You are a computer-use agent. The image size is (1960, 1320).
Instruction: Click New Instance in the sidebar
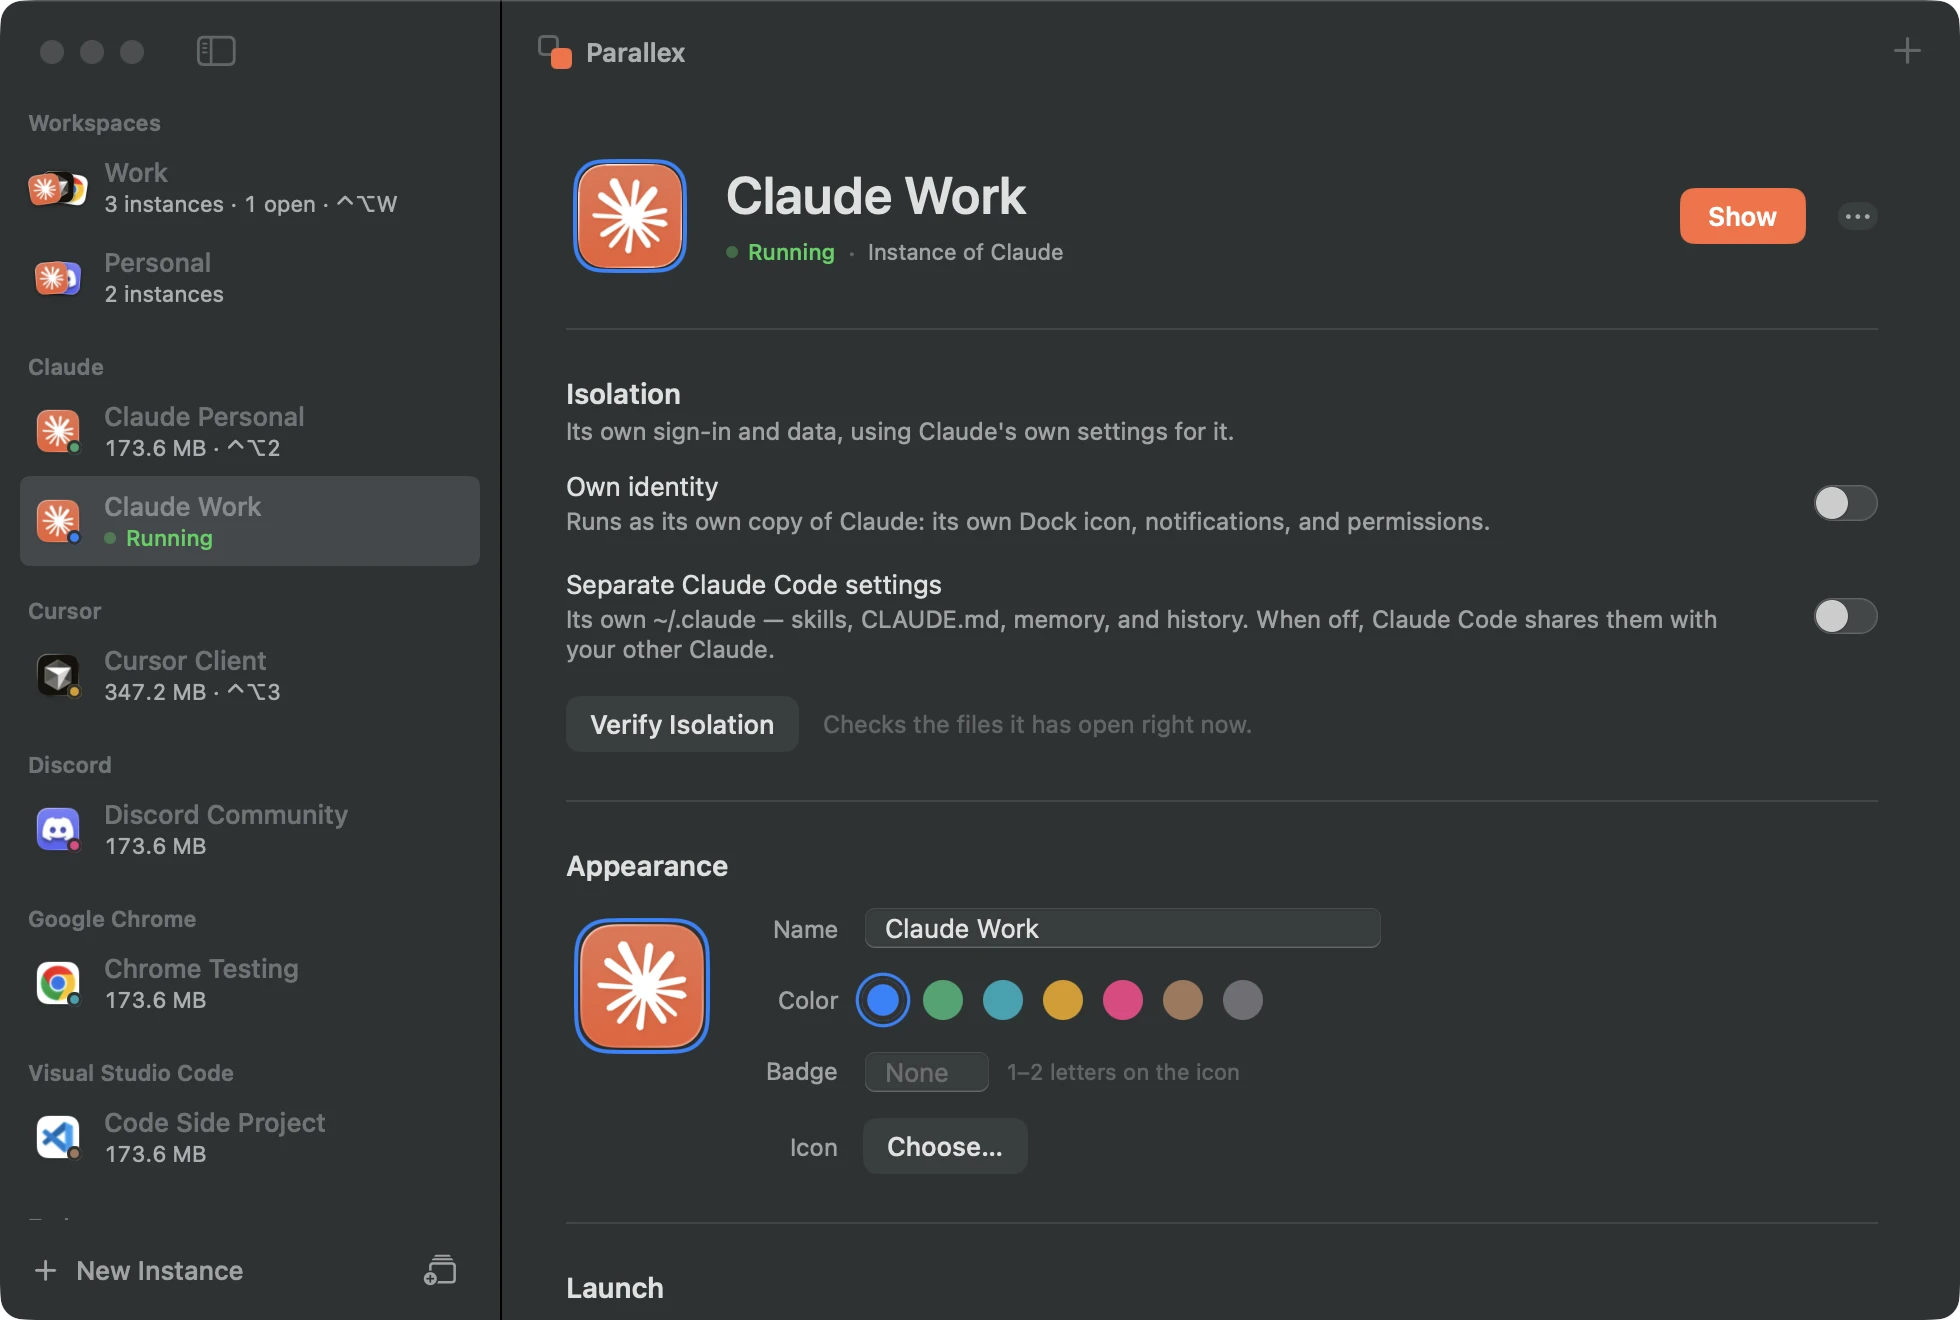click(x=140, y=1270)
